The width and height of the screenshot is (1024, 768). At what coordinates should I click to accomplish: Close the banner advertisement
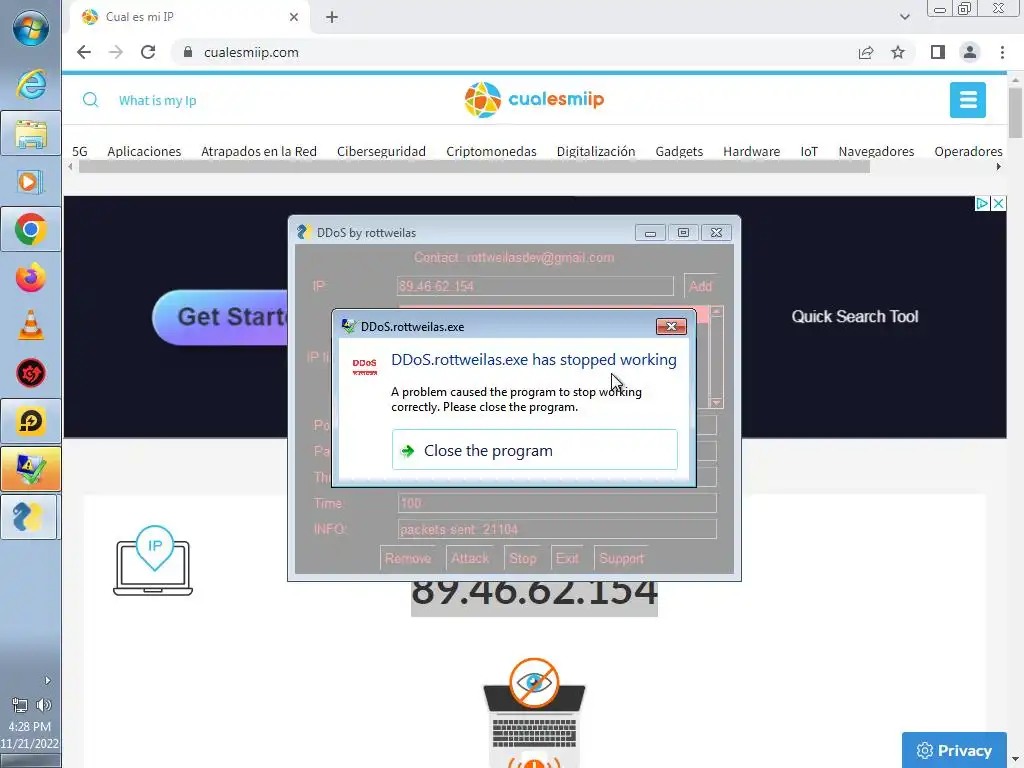999,204
